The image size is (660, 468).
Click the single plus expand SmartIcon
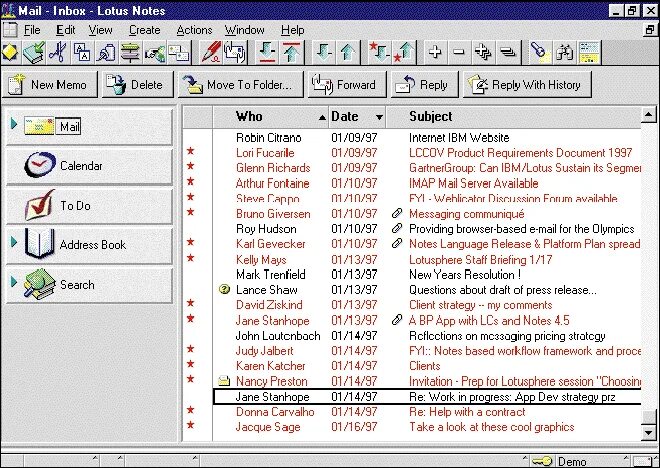(x=435, y=53)
